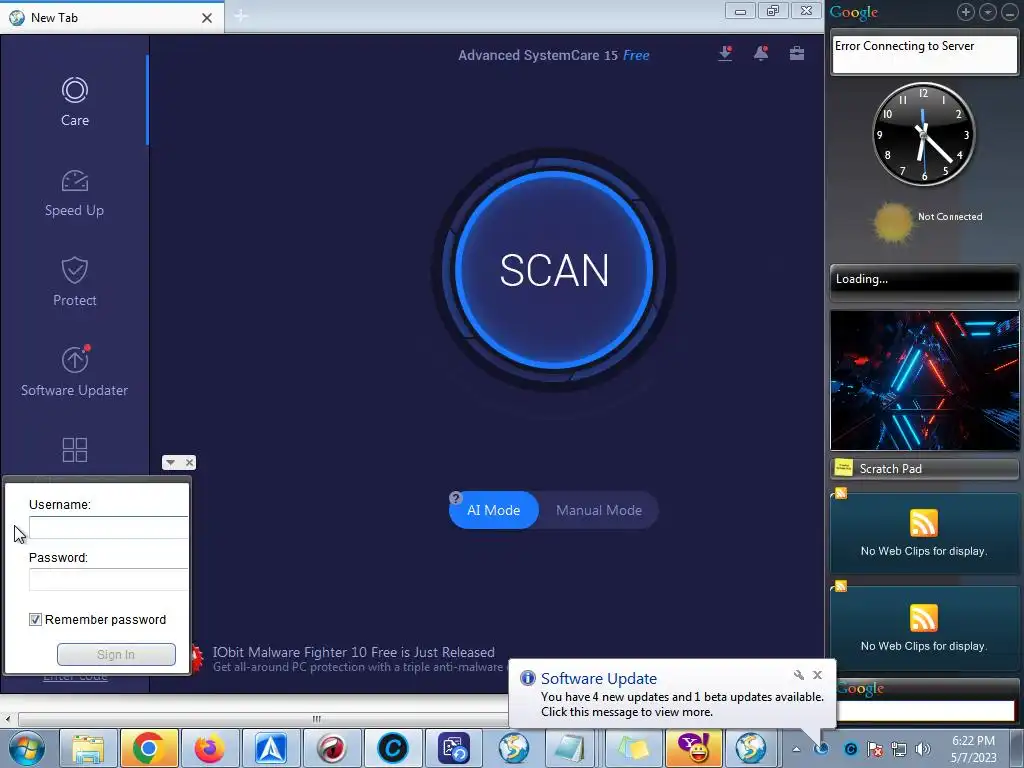Open Software Updater in the sidebar
This screenshot has width=1024, height=768.
coord(74,372)
